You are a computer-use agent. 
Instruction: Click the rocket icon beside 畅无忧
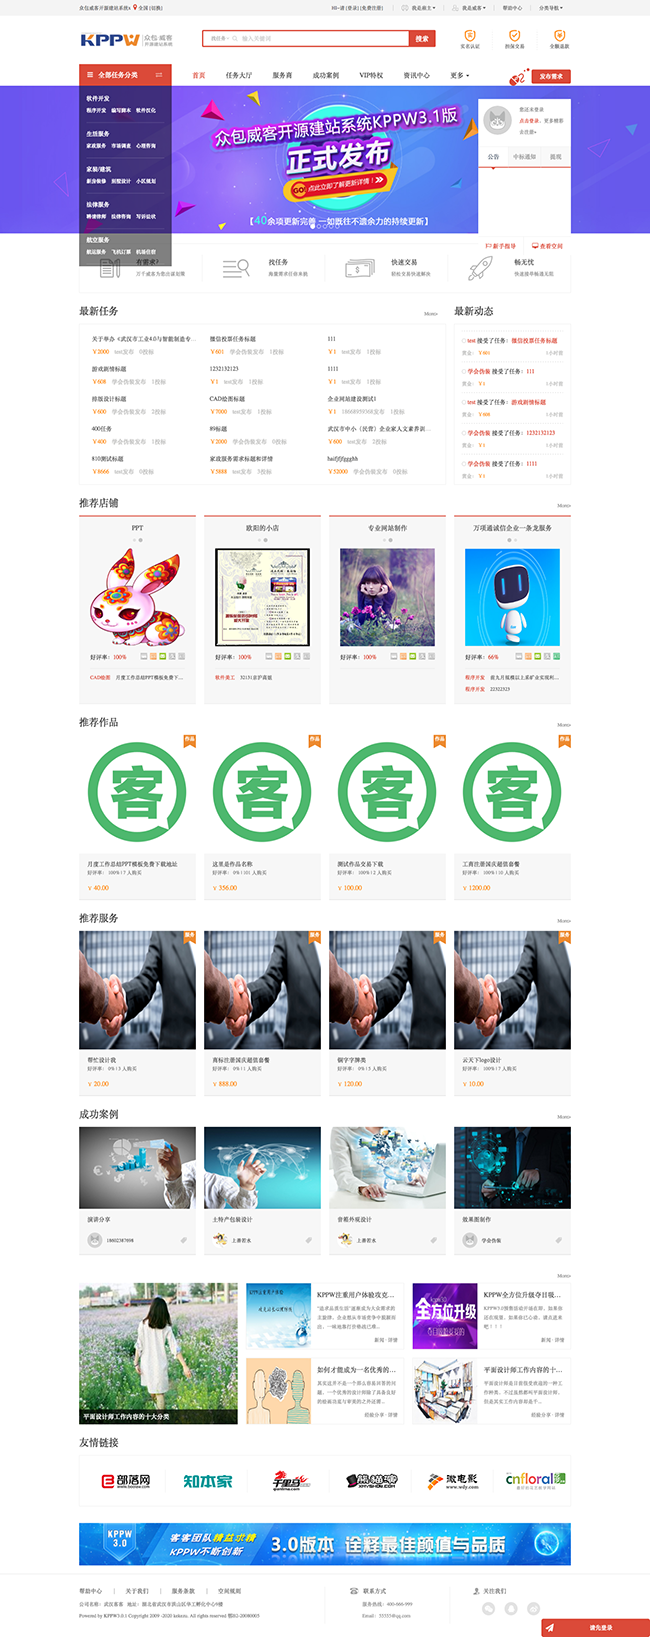(481, 268)
